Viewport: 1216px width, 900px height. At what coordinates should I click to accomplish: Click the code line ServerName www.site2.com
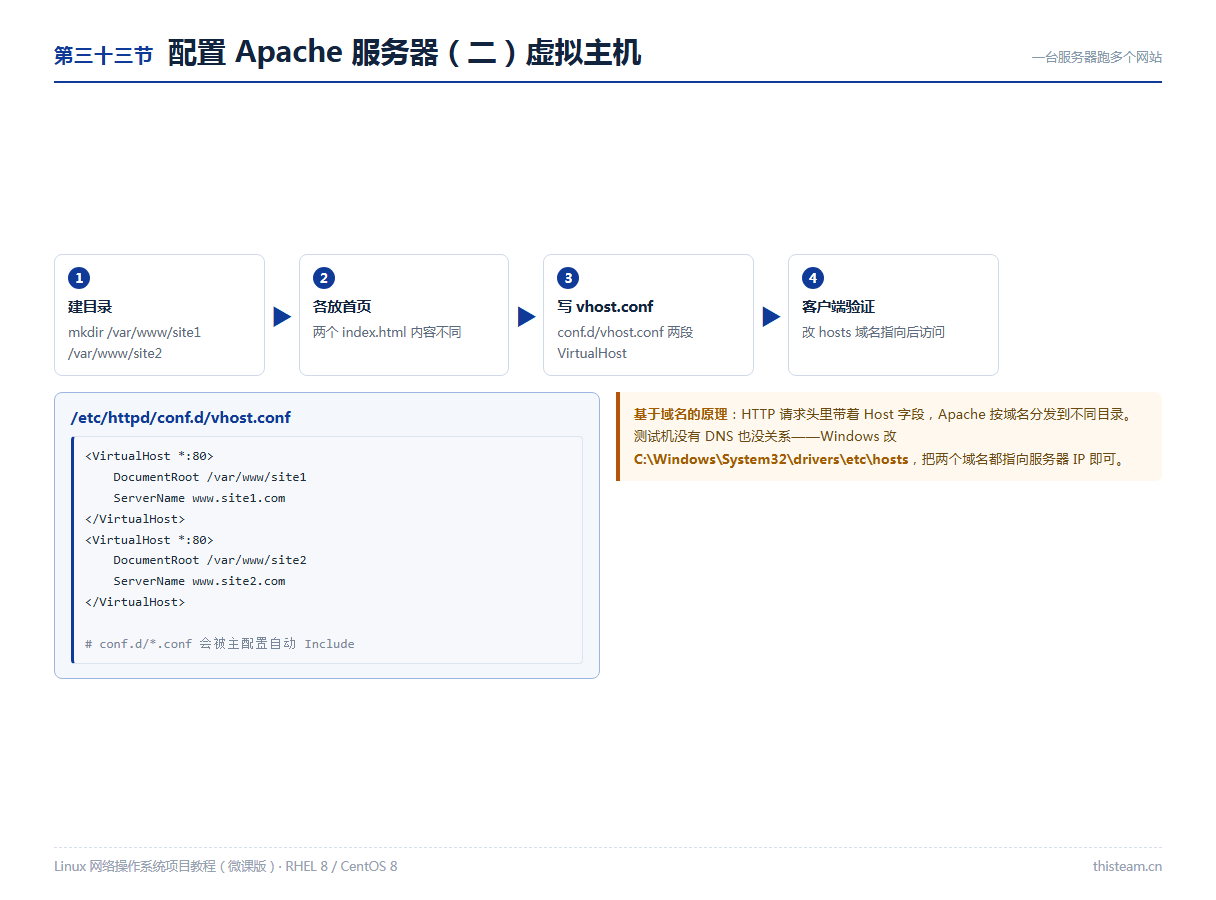(x=199, y=581)
